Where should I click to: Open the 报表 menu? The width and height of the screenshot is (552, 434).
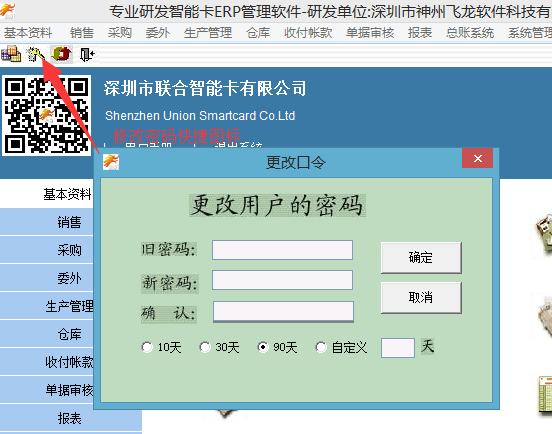pos(420,33)
